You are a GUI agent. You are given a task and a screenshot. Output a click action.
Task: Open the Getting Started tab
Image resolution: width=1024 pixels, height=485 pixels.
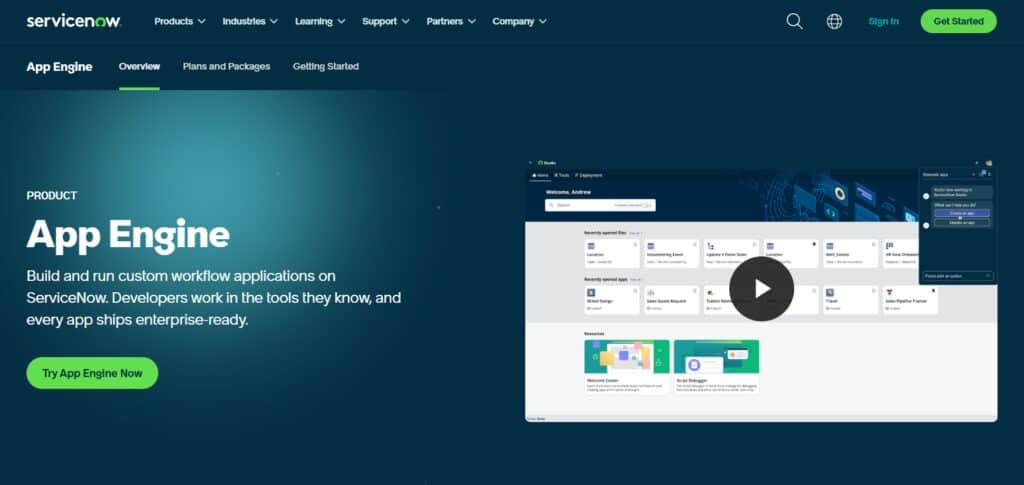pos(325,67)
